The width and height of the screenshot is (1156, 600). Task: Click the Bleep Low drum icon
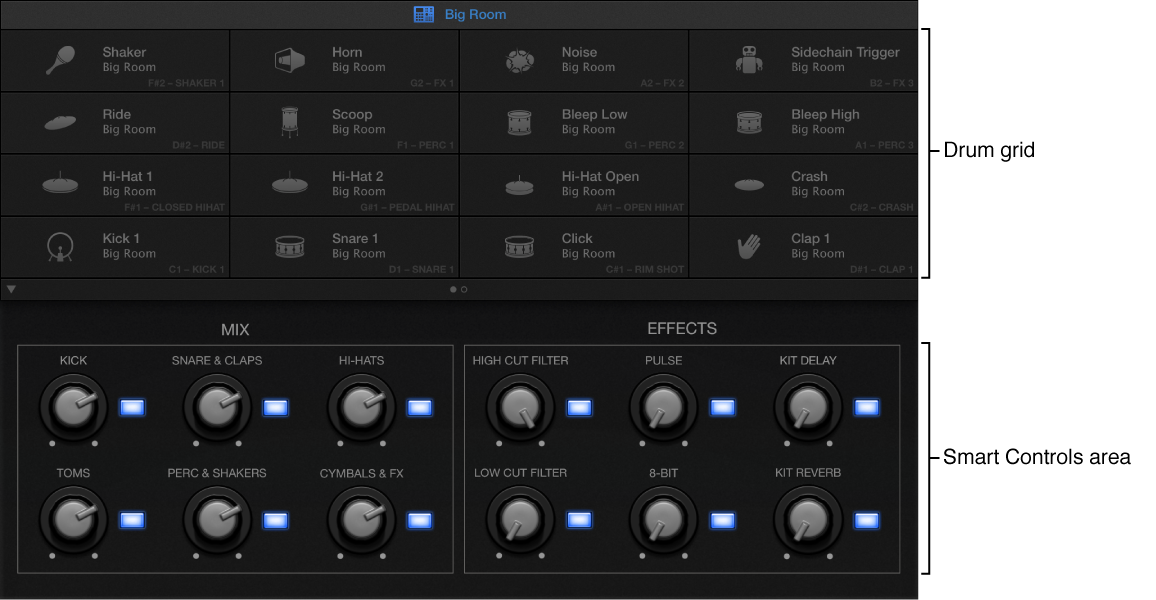(520, 120)
